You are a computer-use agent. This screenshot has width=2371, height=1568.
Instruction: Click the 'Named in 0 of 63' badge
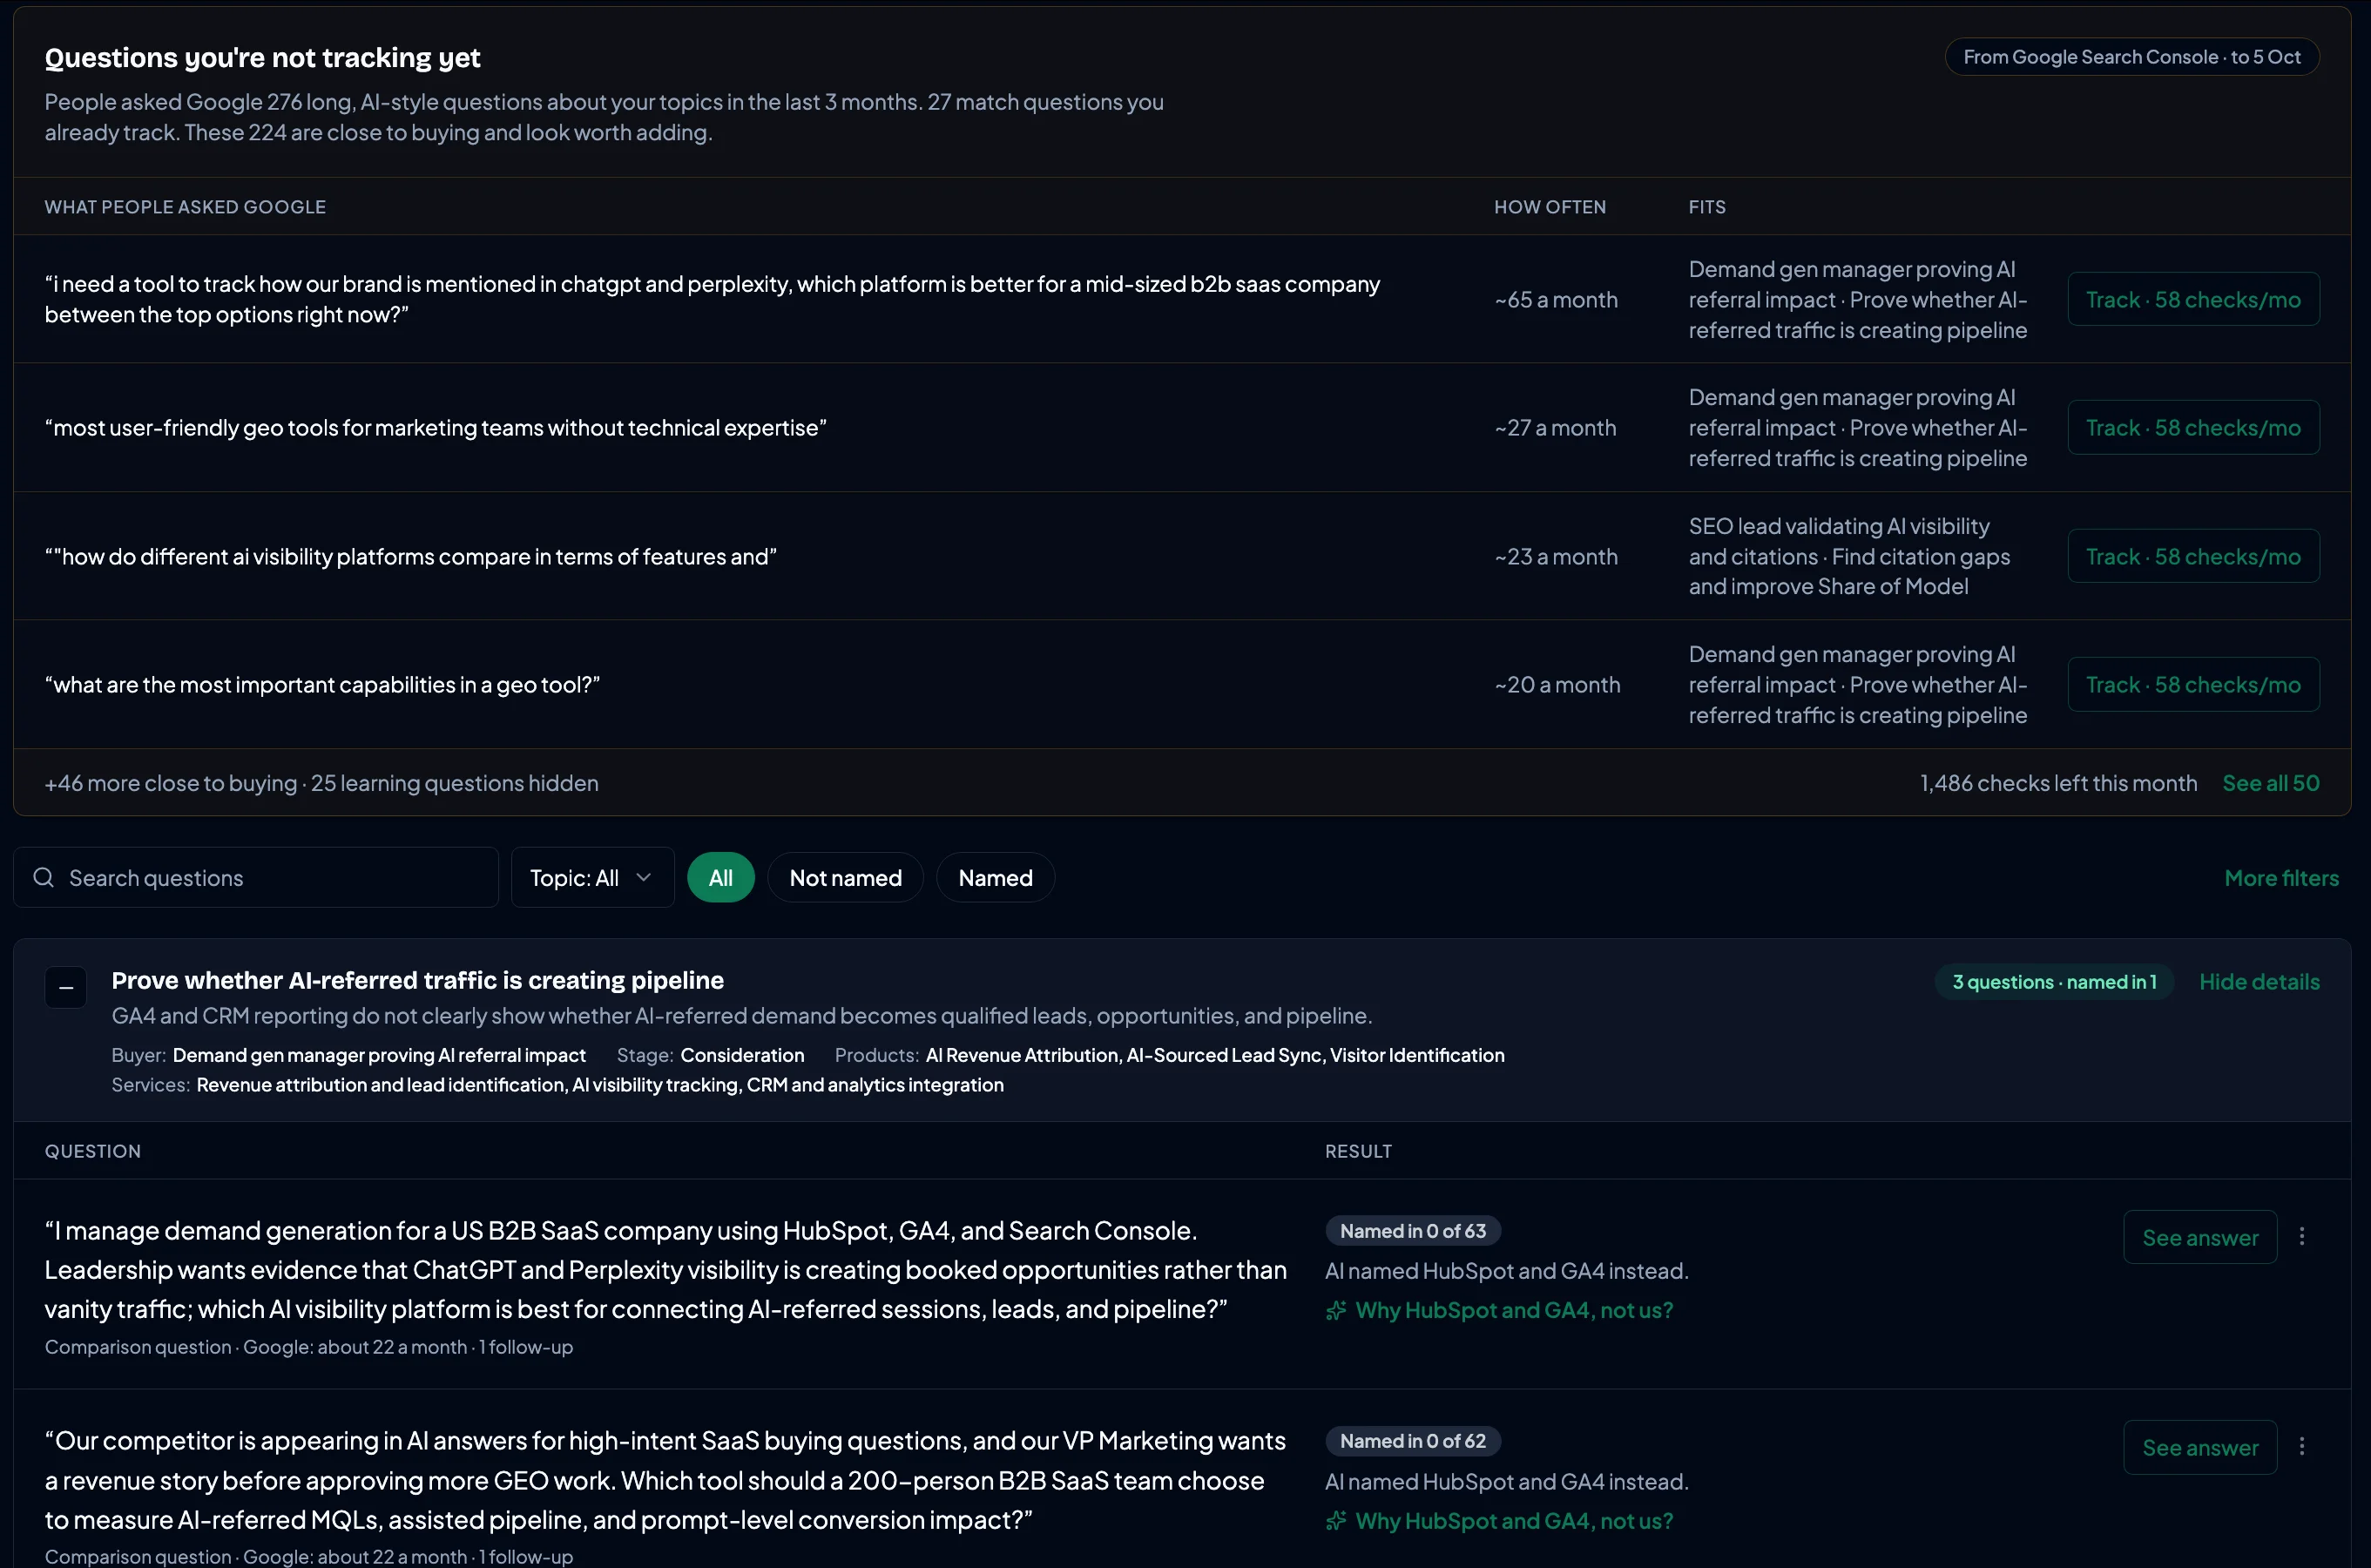(1413, 1231)
